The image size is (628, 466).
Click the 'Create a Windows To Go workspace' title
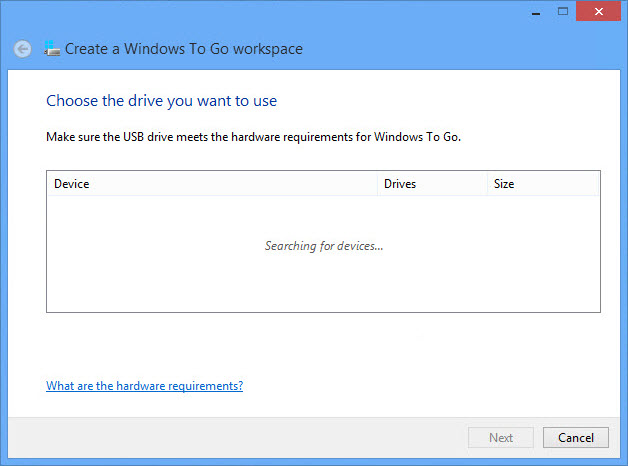click(x=184, y=49)
